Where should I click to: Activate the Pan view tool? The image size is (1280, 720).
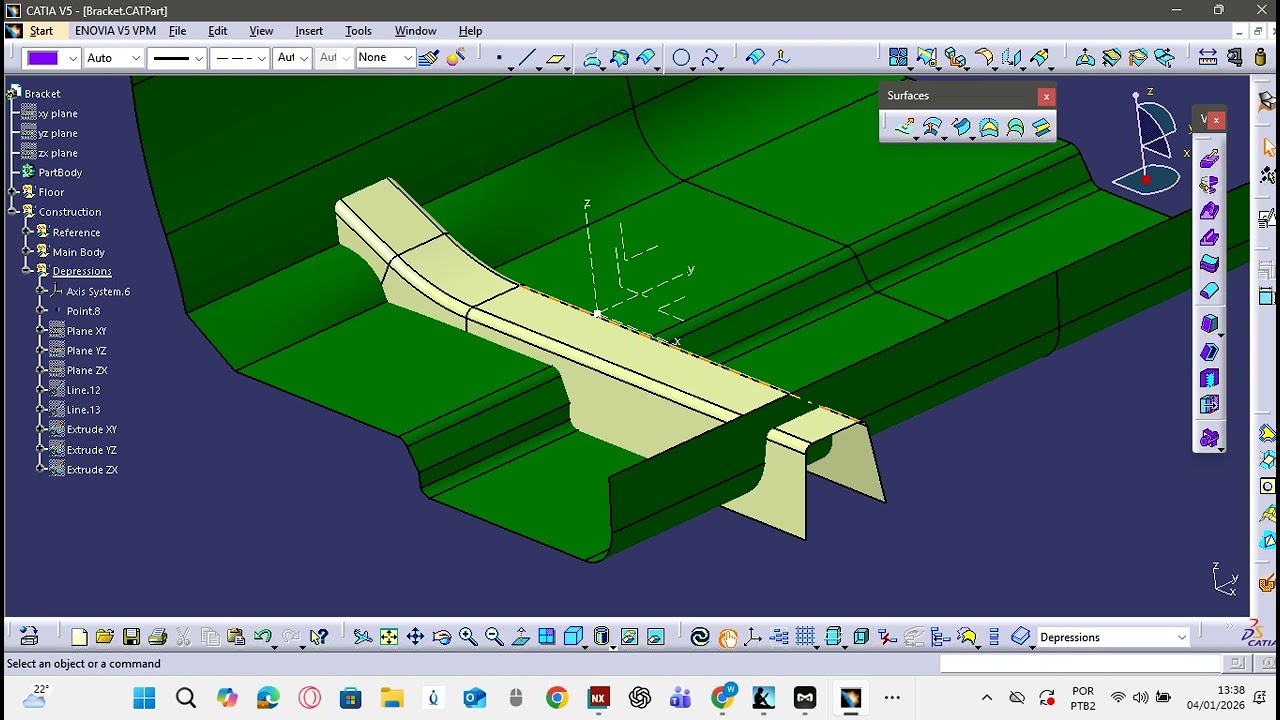(415, 637)
